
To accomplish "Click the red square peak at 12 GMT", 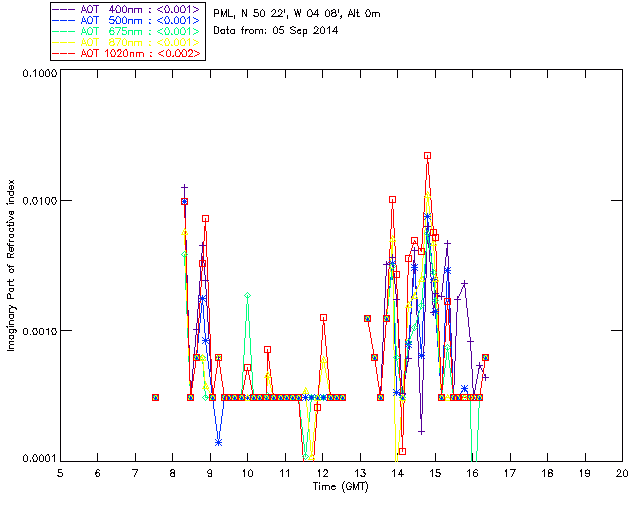I will [324, 318].
